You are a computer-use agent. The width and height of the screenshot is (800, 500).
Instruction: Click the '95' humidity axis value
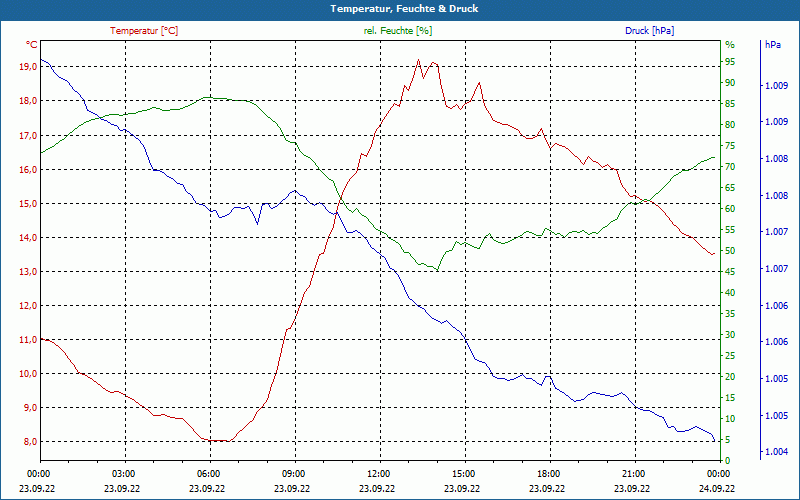[730, 62]
